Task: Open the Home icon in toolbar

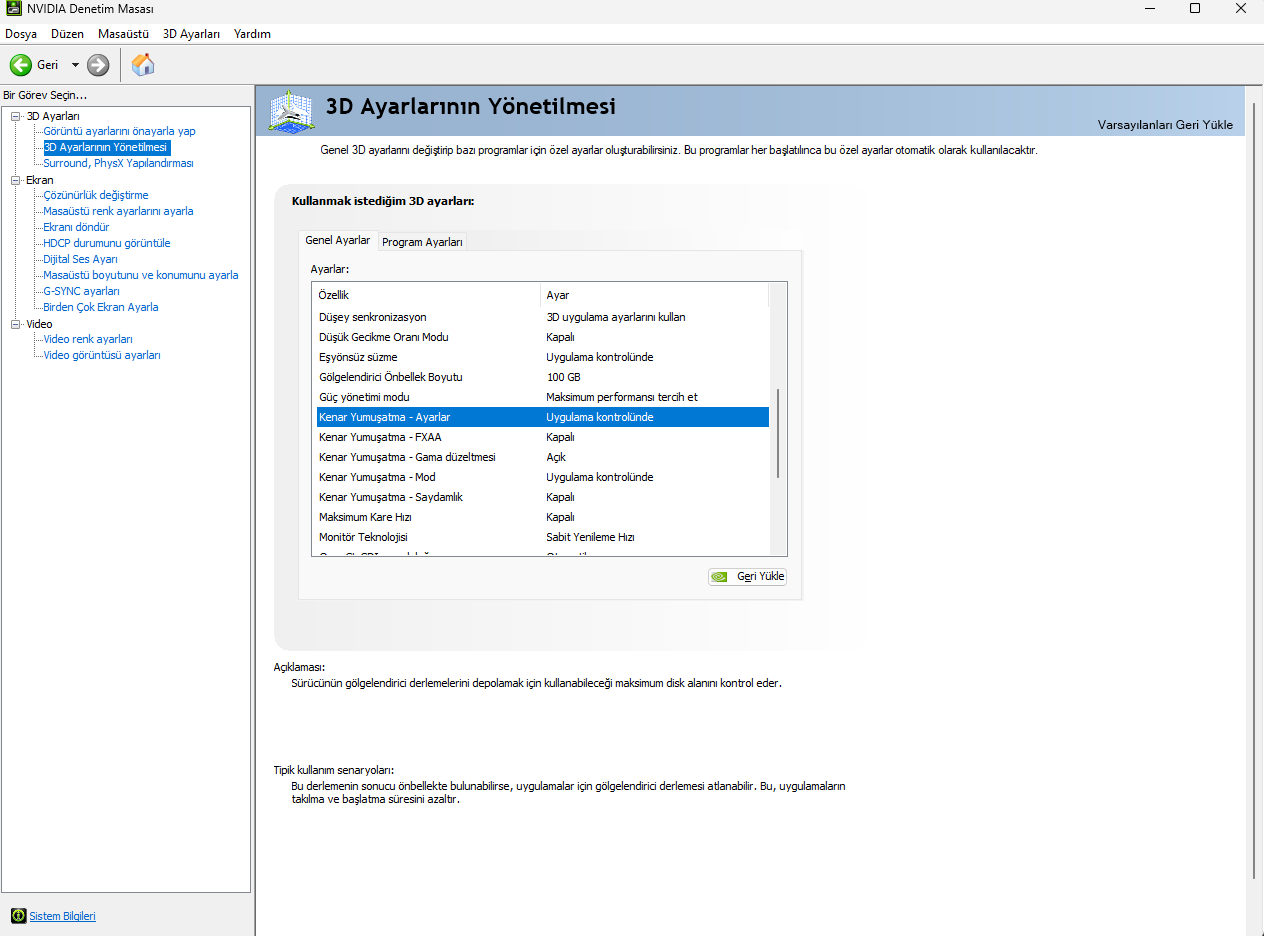Action: 143,65
